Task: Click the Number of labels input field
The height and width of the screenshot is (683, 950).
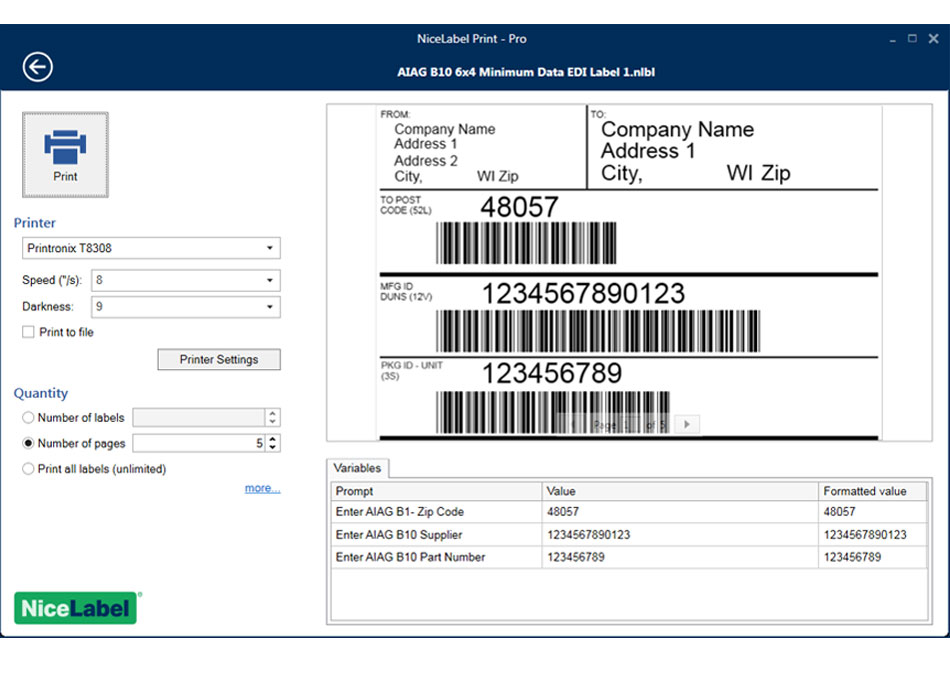Action: [x=199, y=418]
